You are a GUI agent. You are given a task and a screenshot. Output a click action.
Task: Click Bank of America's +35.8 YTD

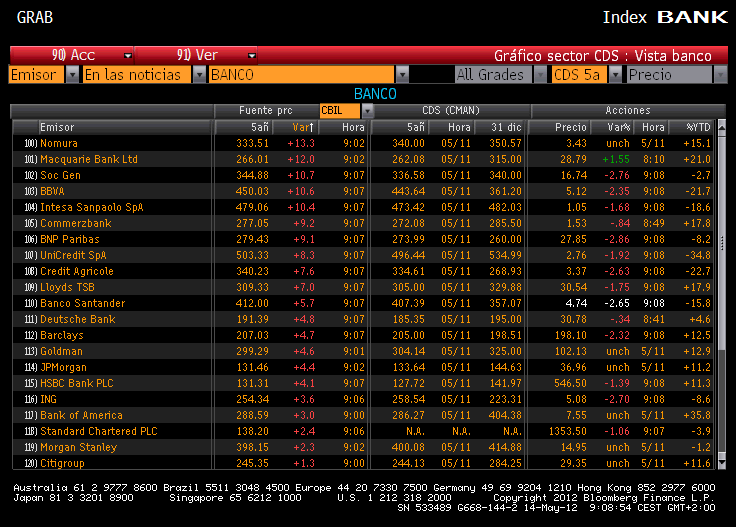click(697, 415)
